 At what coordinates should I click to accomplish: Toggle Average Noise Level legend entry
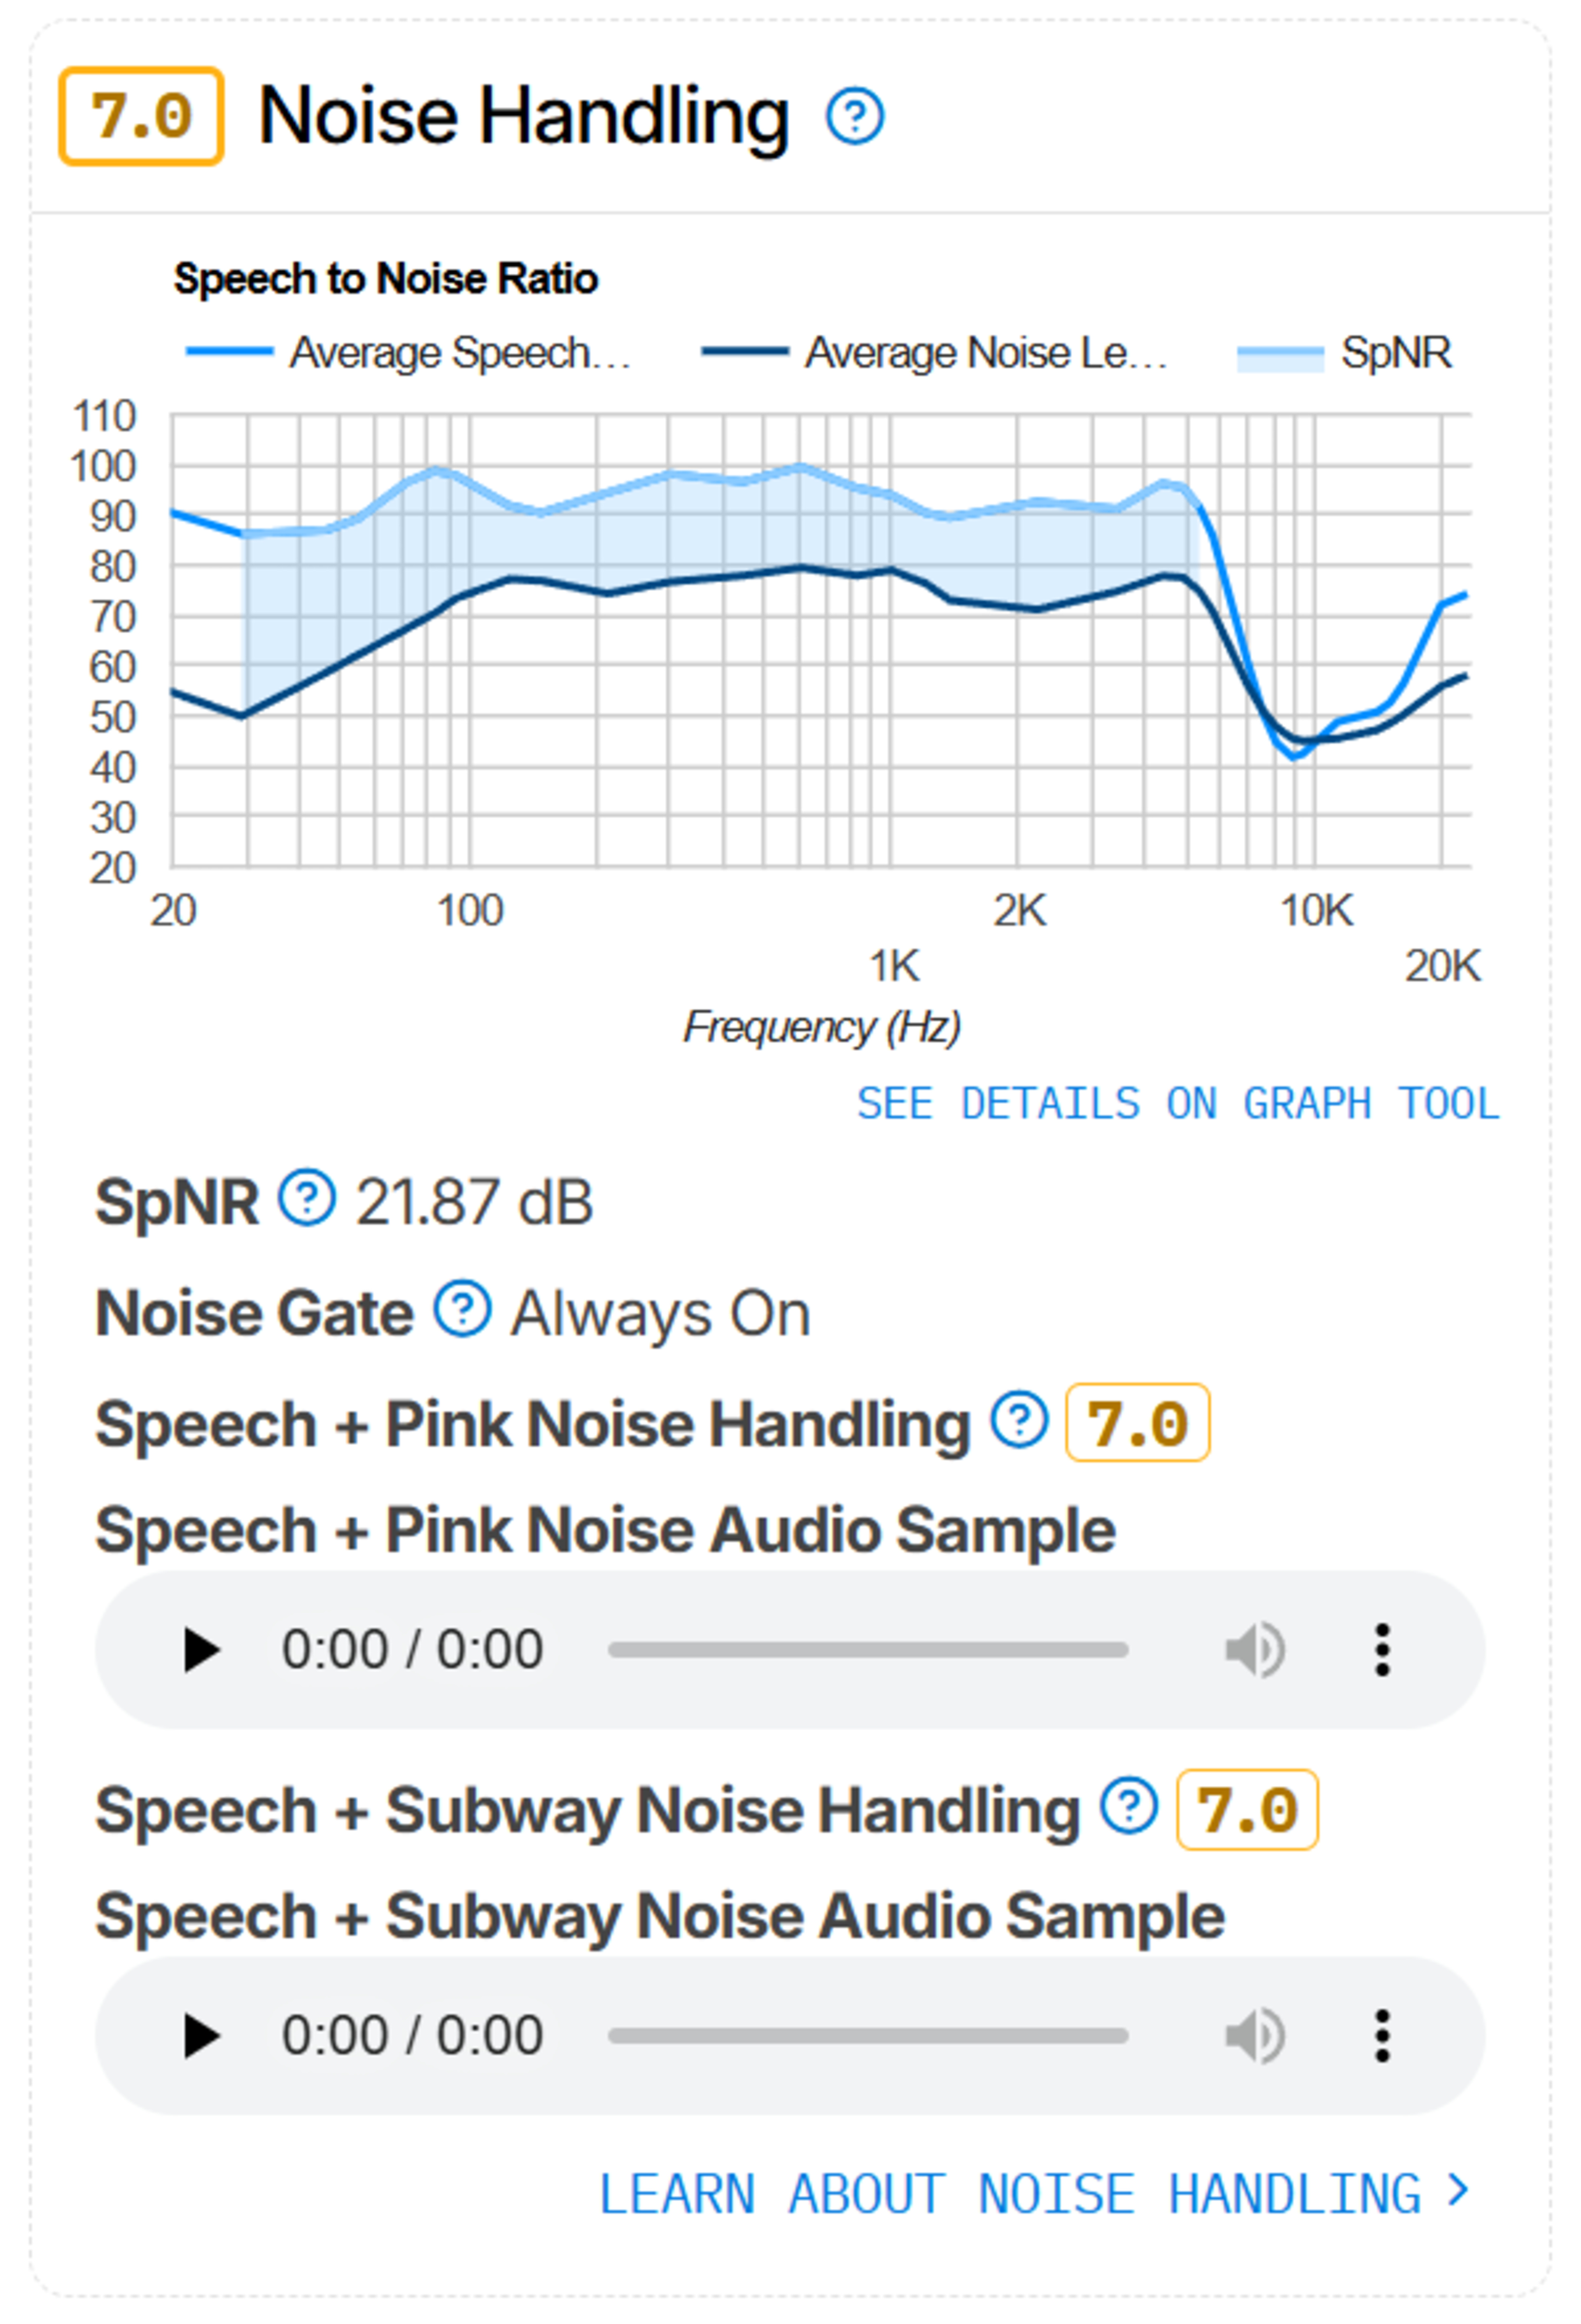935,353
